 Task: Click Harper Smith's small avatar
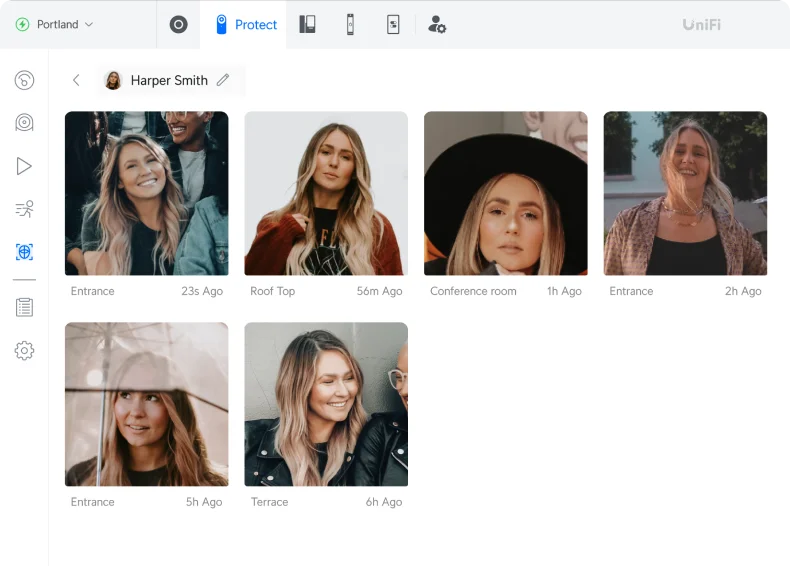(113, 80)
